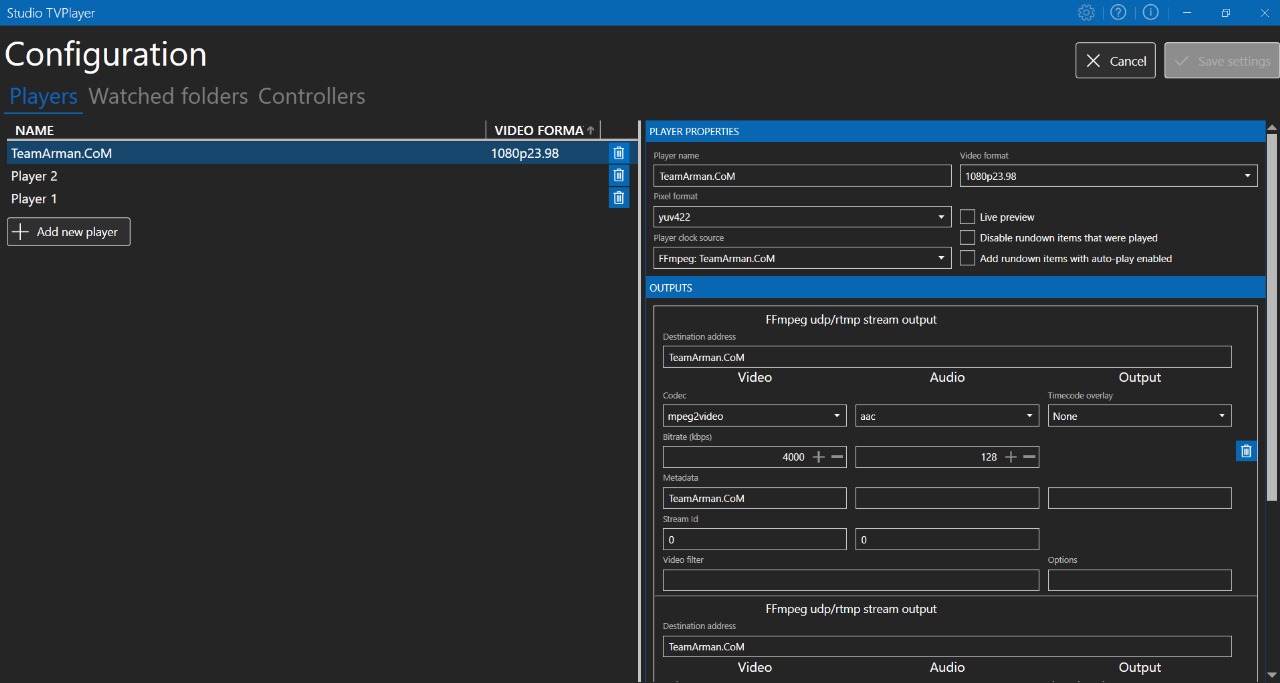The height and width of the screenshot is (683, 1280).
Task: Click the empty output Metadata field under Timecode overlay
Action: pos(1140,498)
